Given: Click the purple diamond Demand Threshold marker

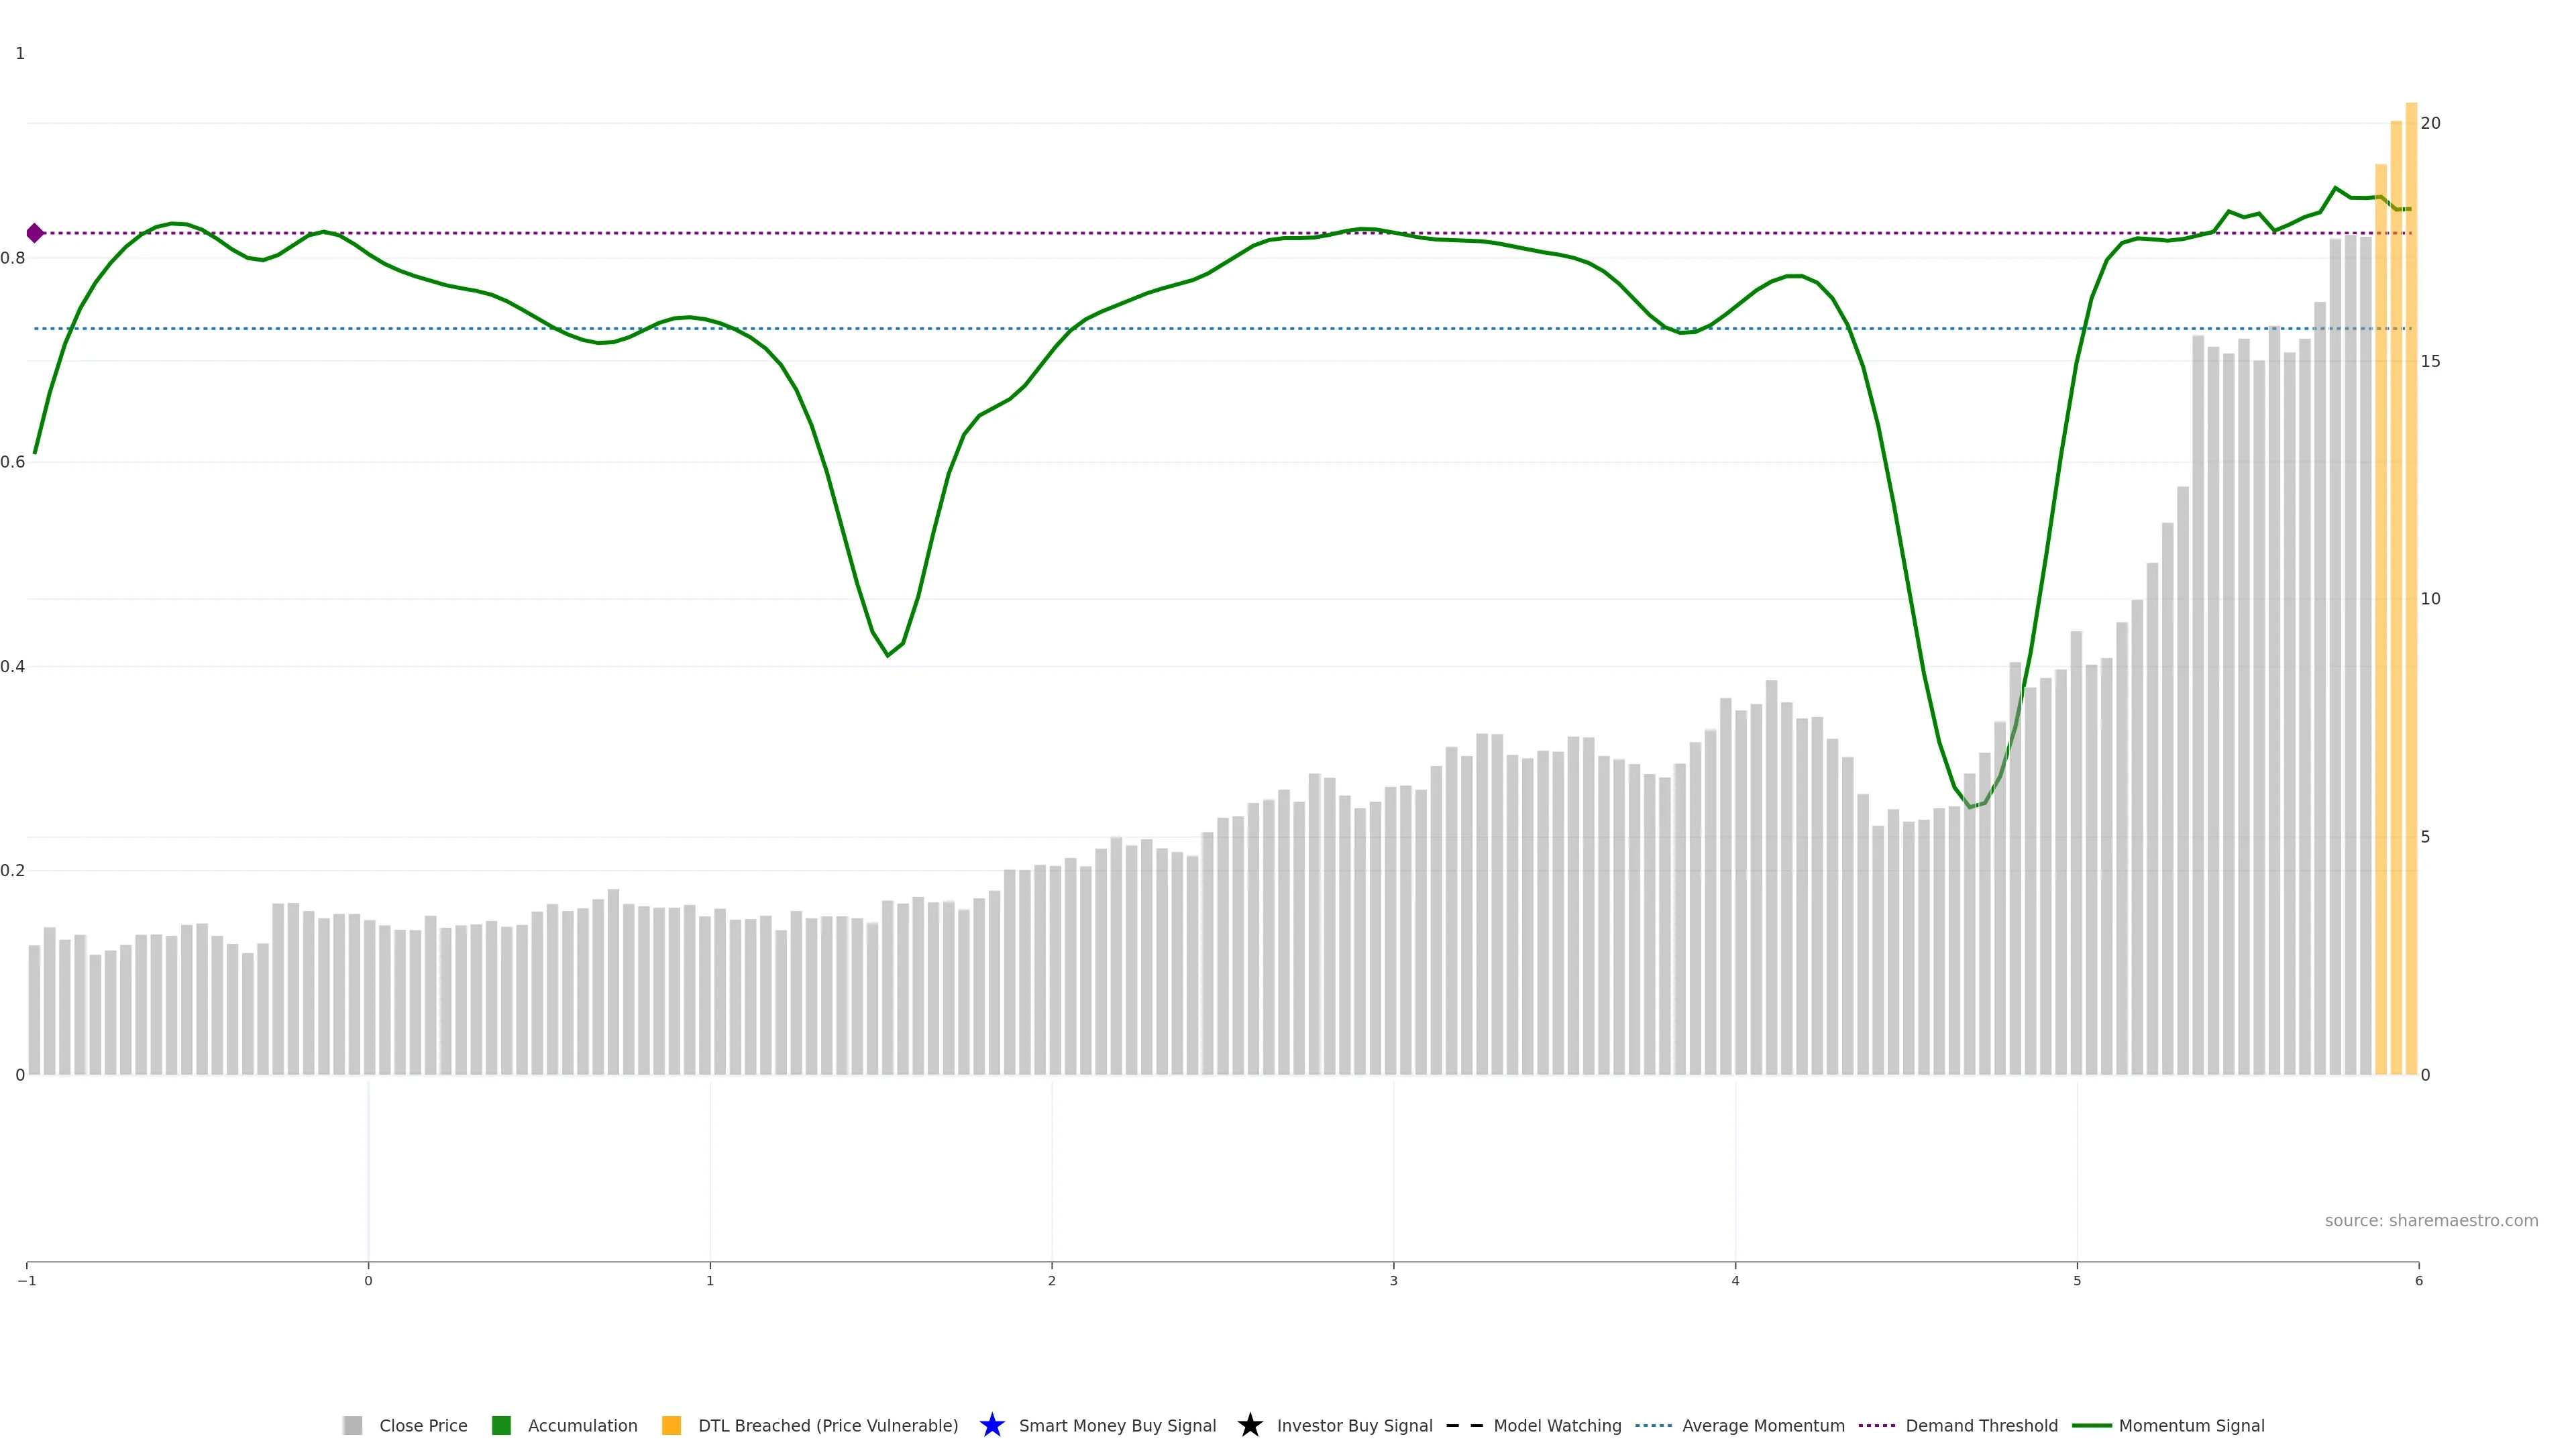Looking at the screenshot, I should [35, 233].
